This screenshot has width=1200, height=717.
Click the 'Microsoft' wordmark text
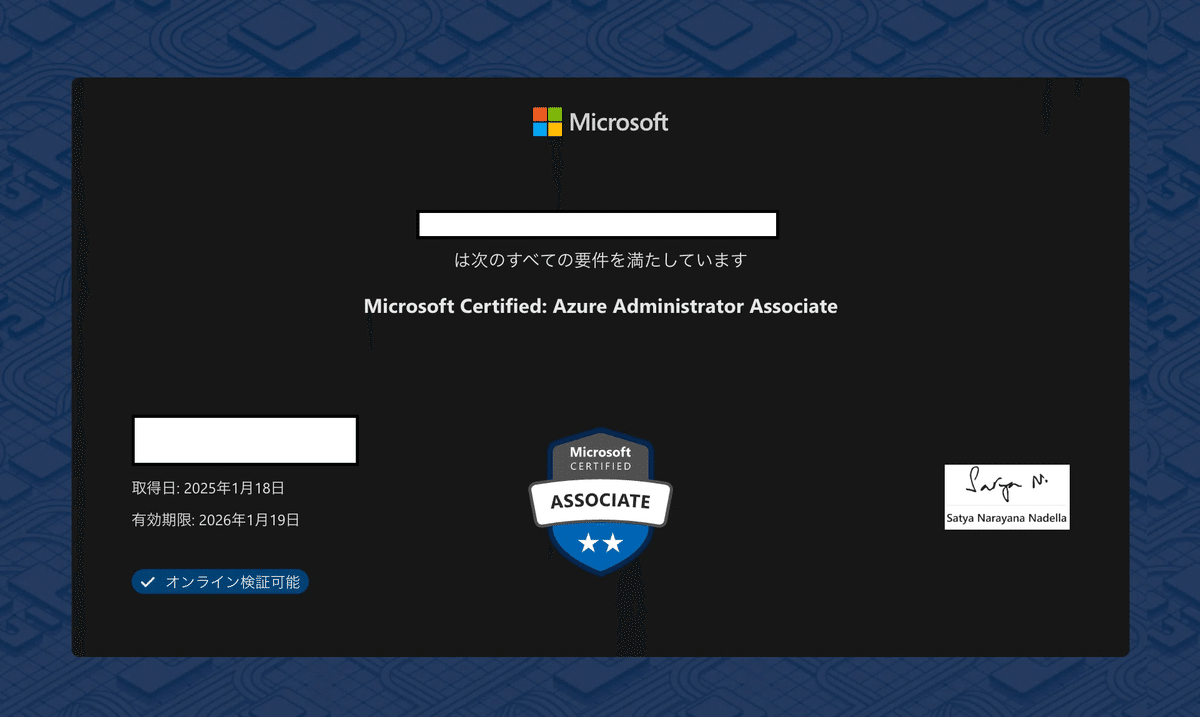(x=619, y=123)
